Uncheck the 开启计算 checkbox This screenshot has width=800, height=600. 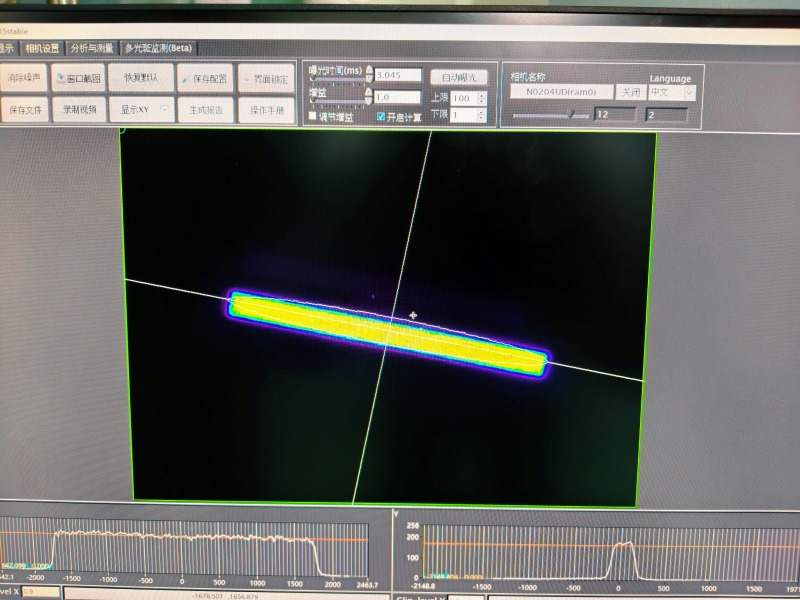(x=381, y=117)
